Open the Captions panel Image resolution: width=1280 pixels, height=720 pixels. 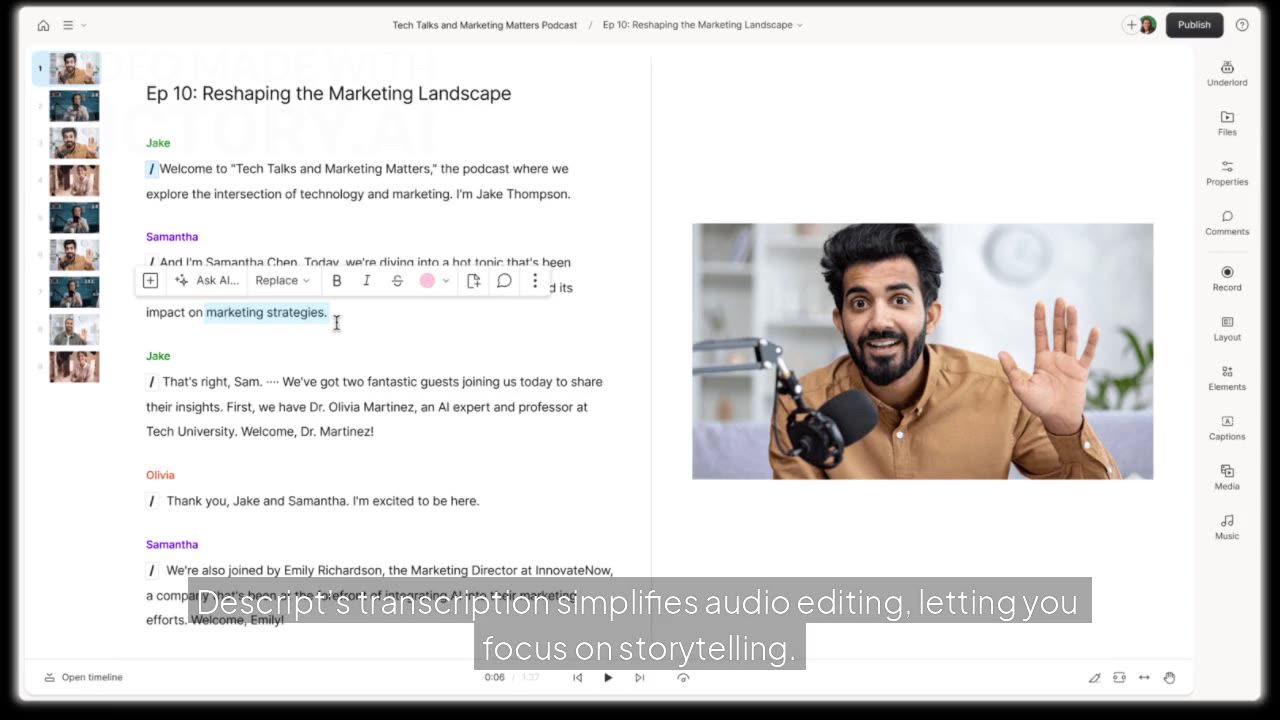coord(1227,428)
